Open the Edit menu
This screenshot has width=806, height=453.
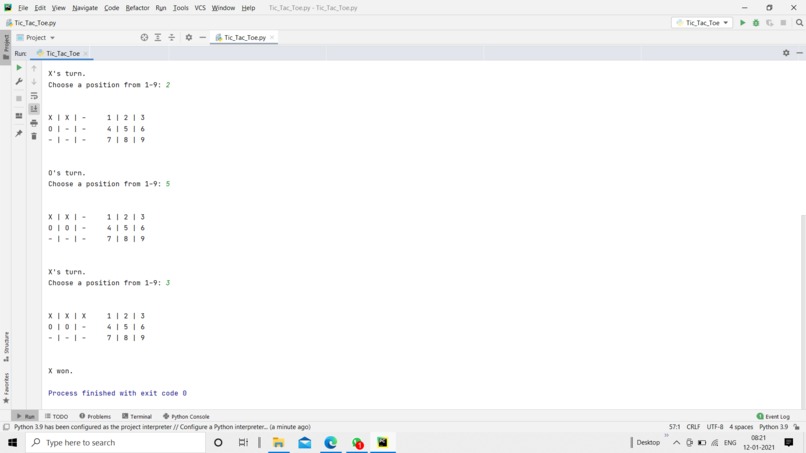[x=40, y=8]
